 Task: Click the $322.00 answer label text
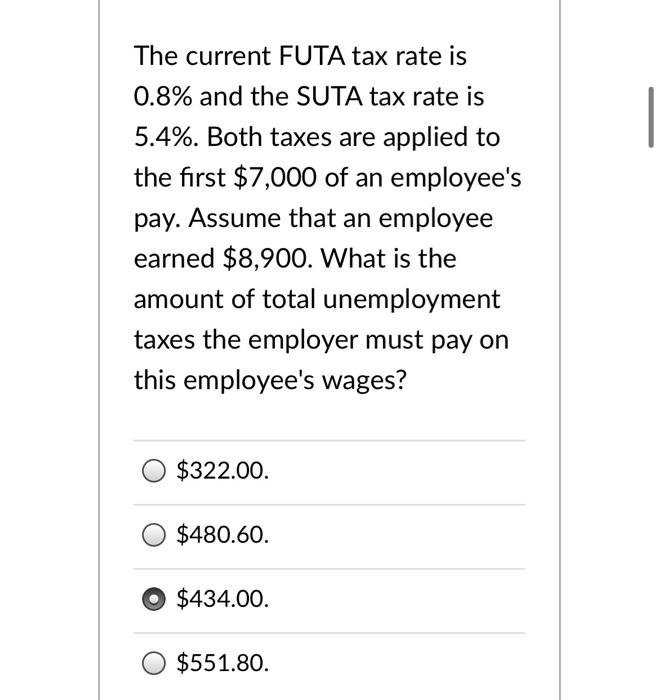tap(223, 471)
